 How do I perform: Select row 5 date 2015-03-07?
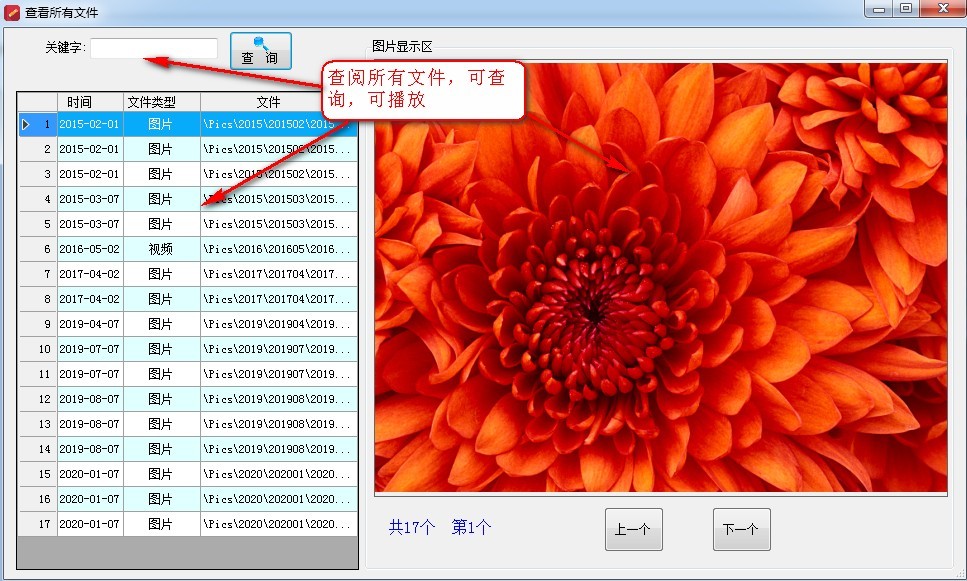tap(90, 224)
